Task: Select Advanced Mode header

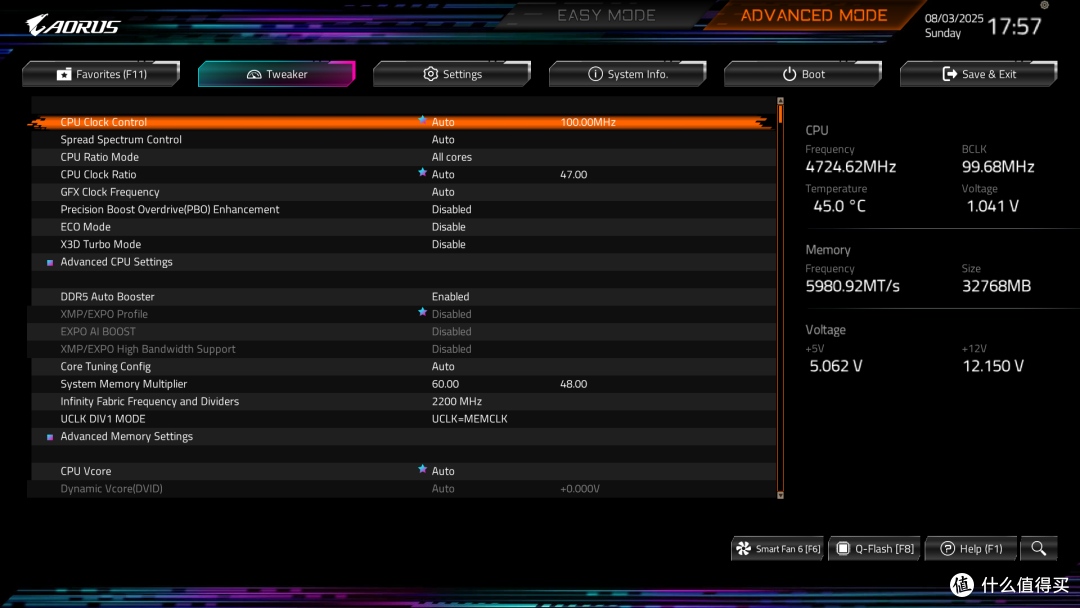Action: pos(814,15)
